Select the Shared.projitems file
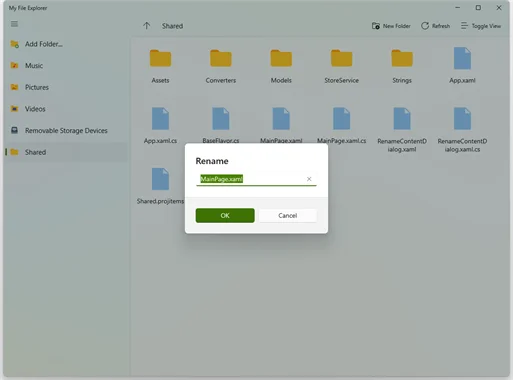 (160, 187)
